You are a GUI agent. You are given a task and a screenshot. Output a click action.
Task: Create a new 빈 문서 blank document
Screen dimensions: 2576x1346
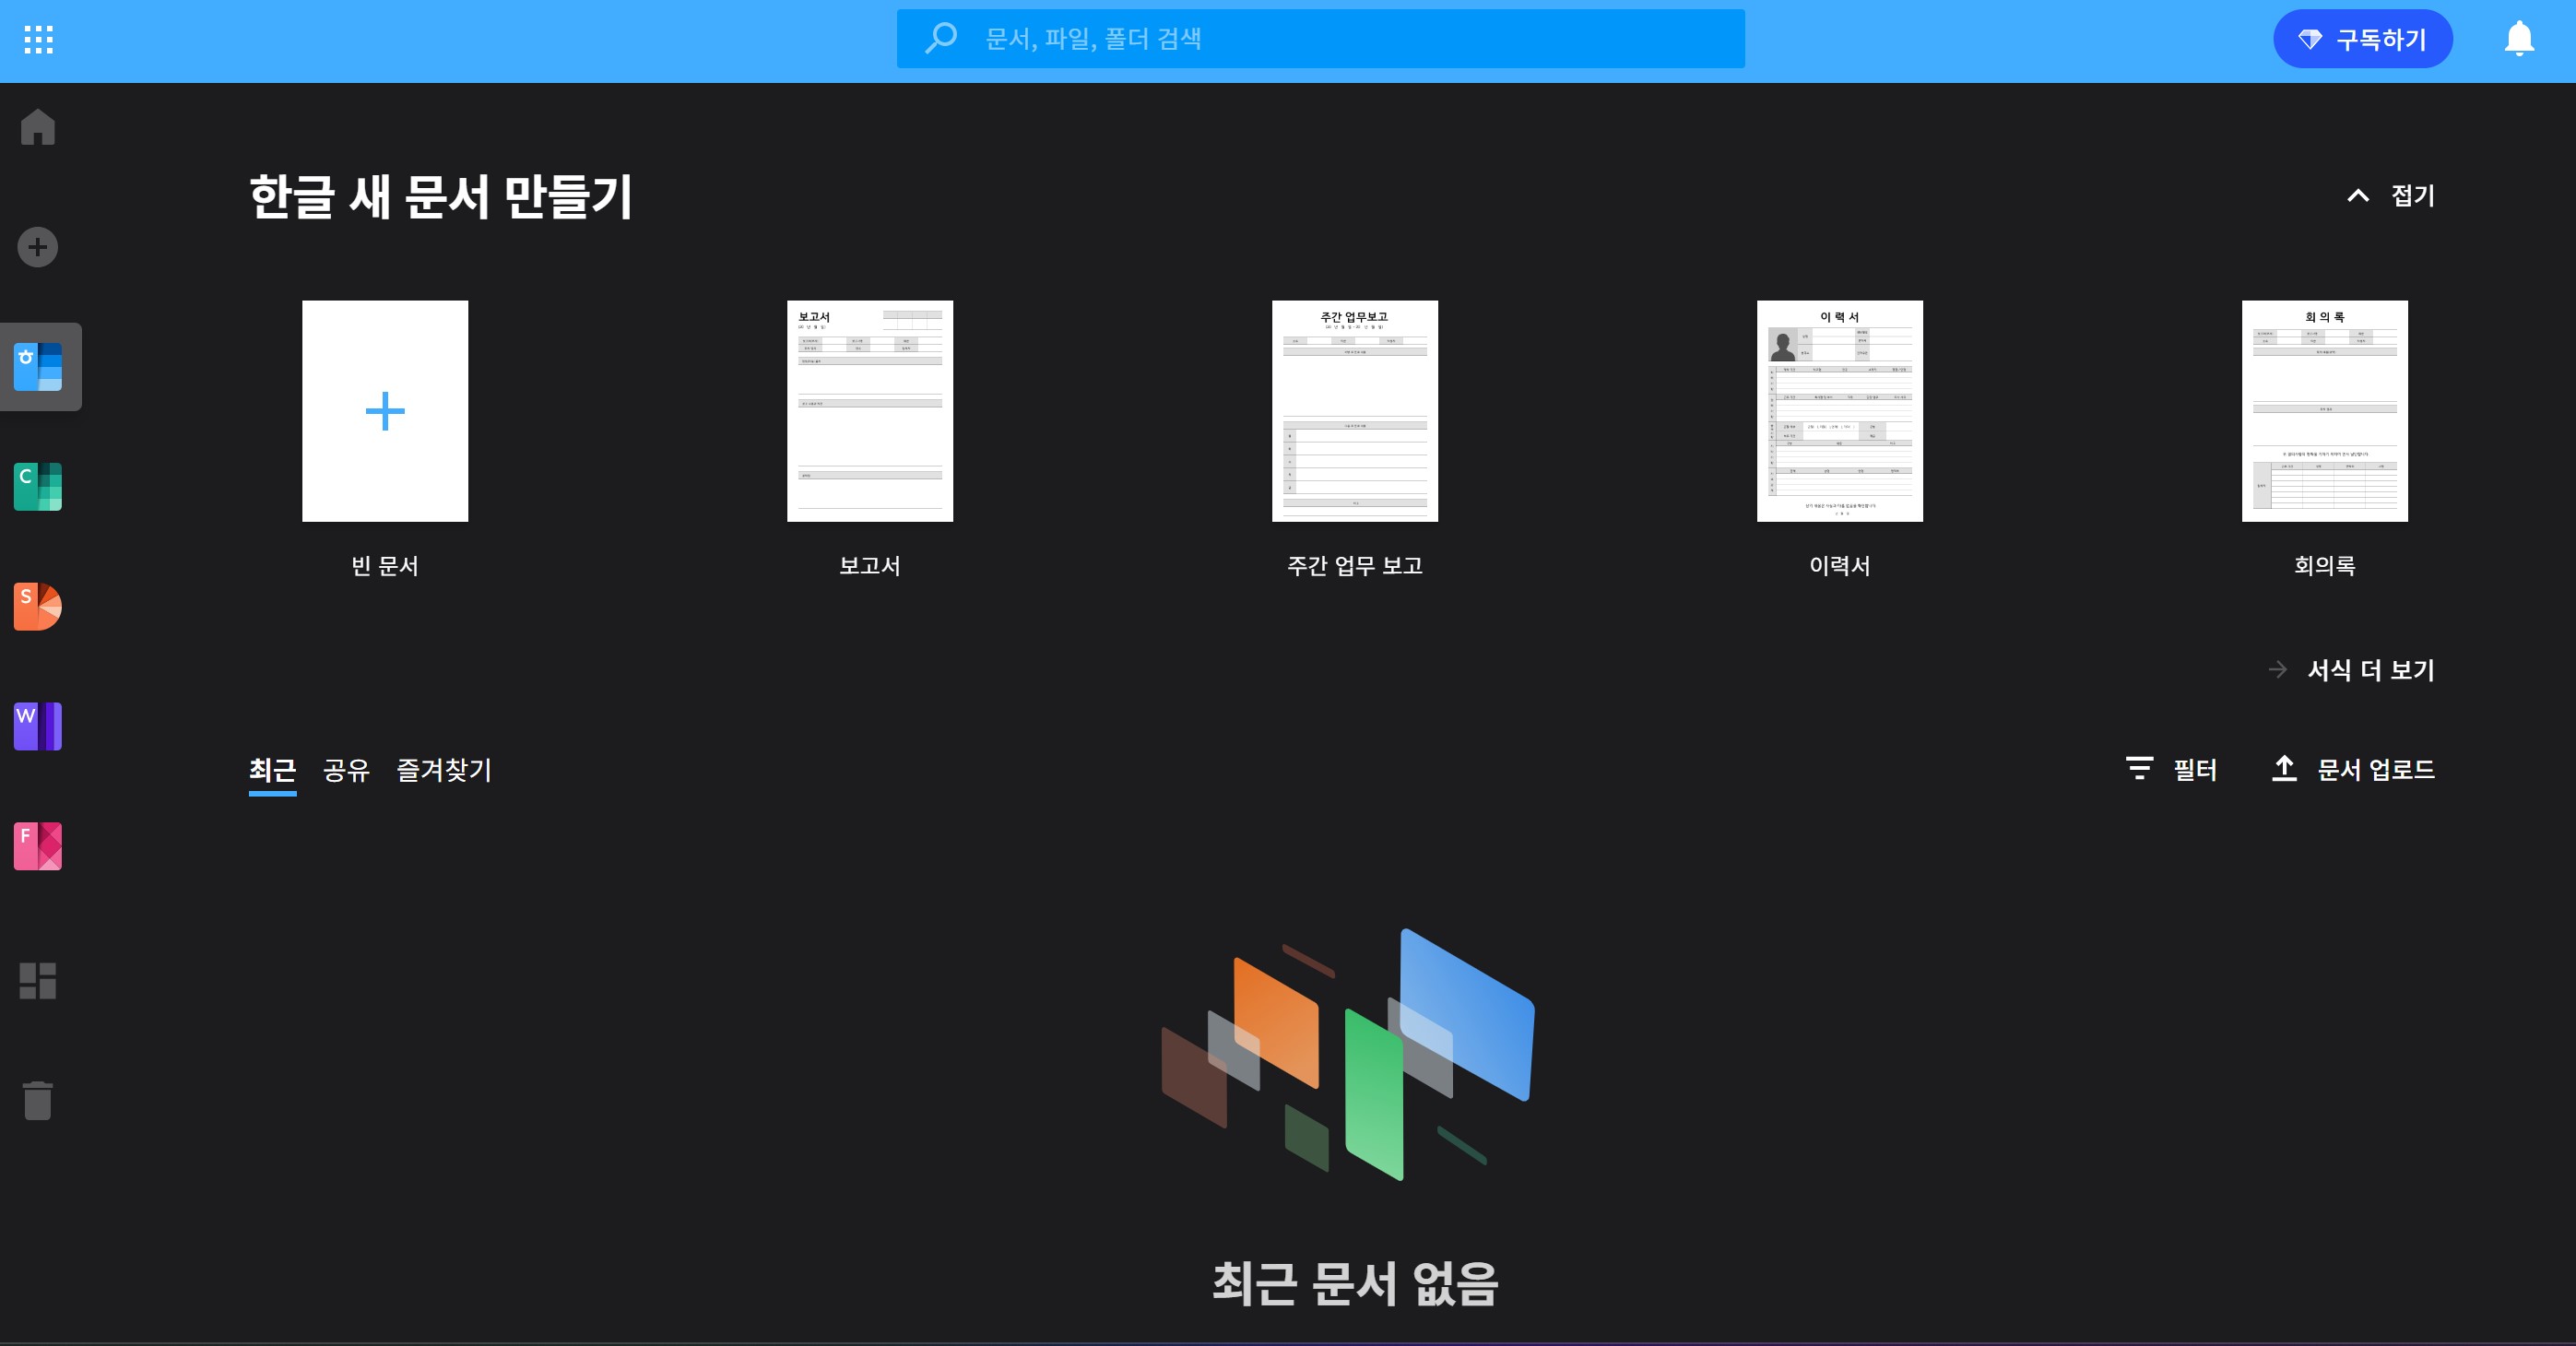(385, 411)
